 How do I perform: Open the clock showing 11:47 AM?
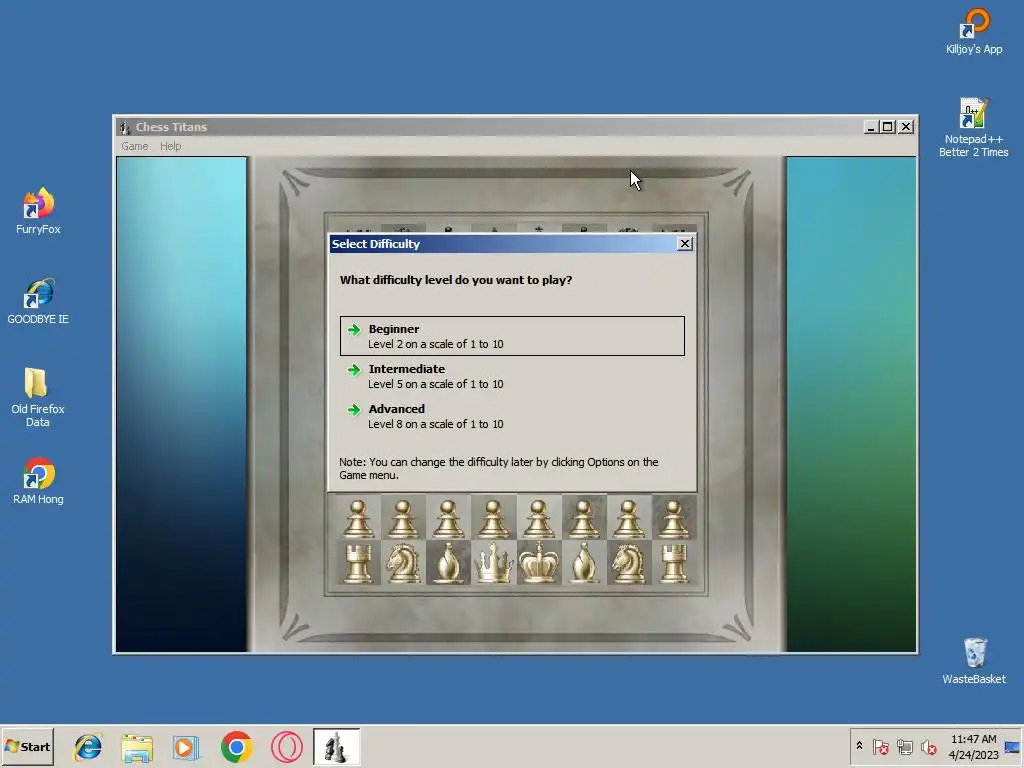(974, 746)
